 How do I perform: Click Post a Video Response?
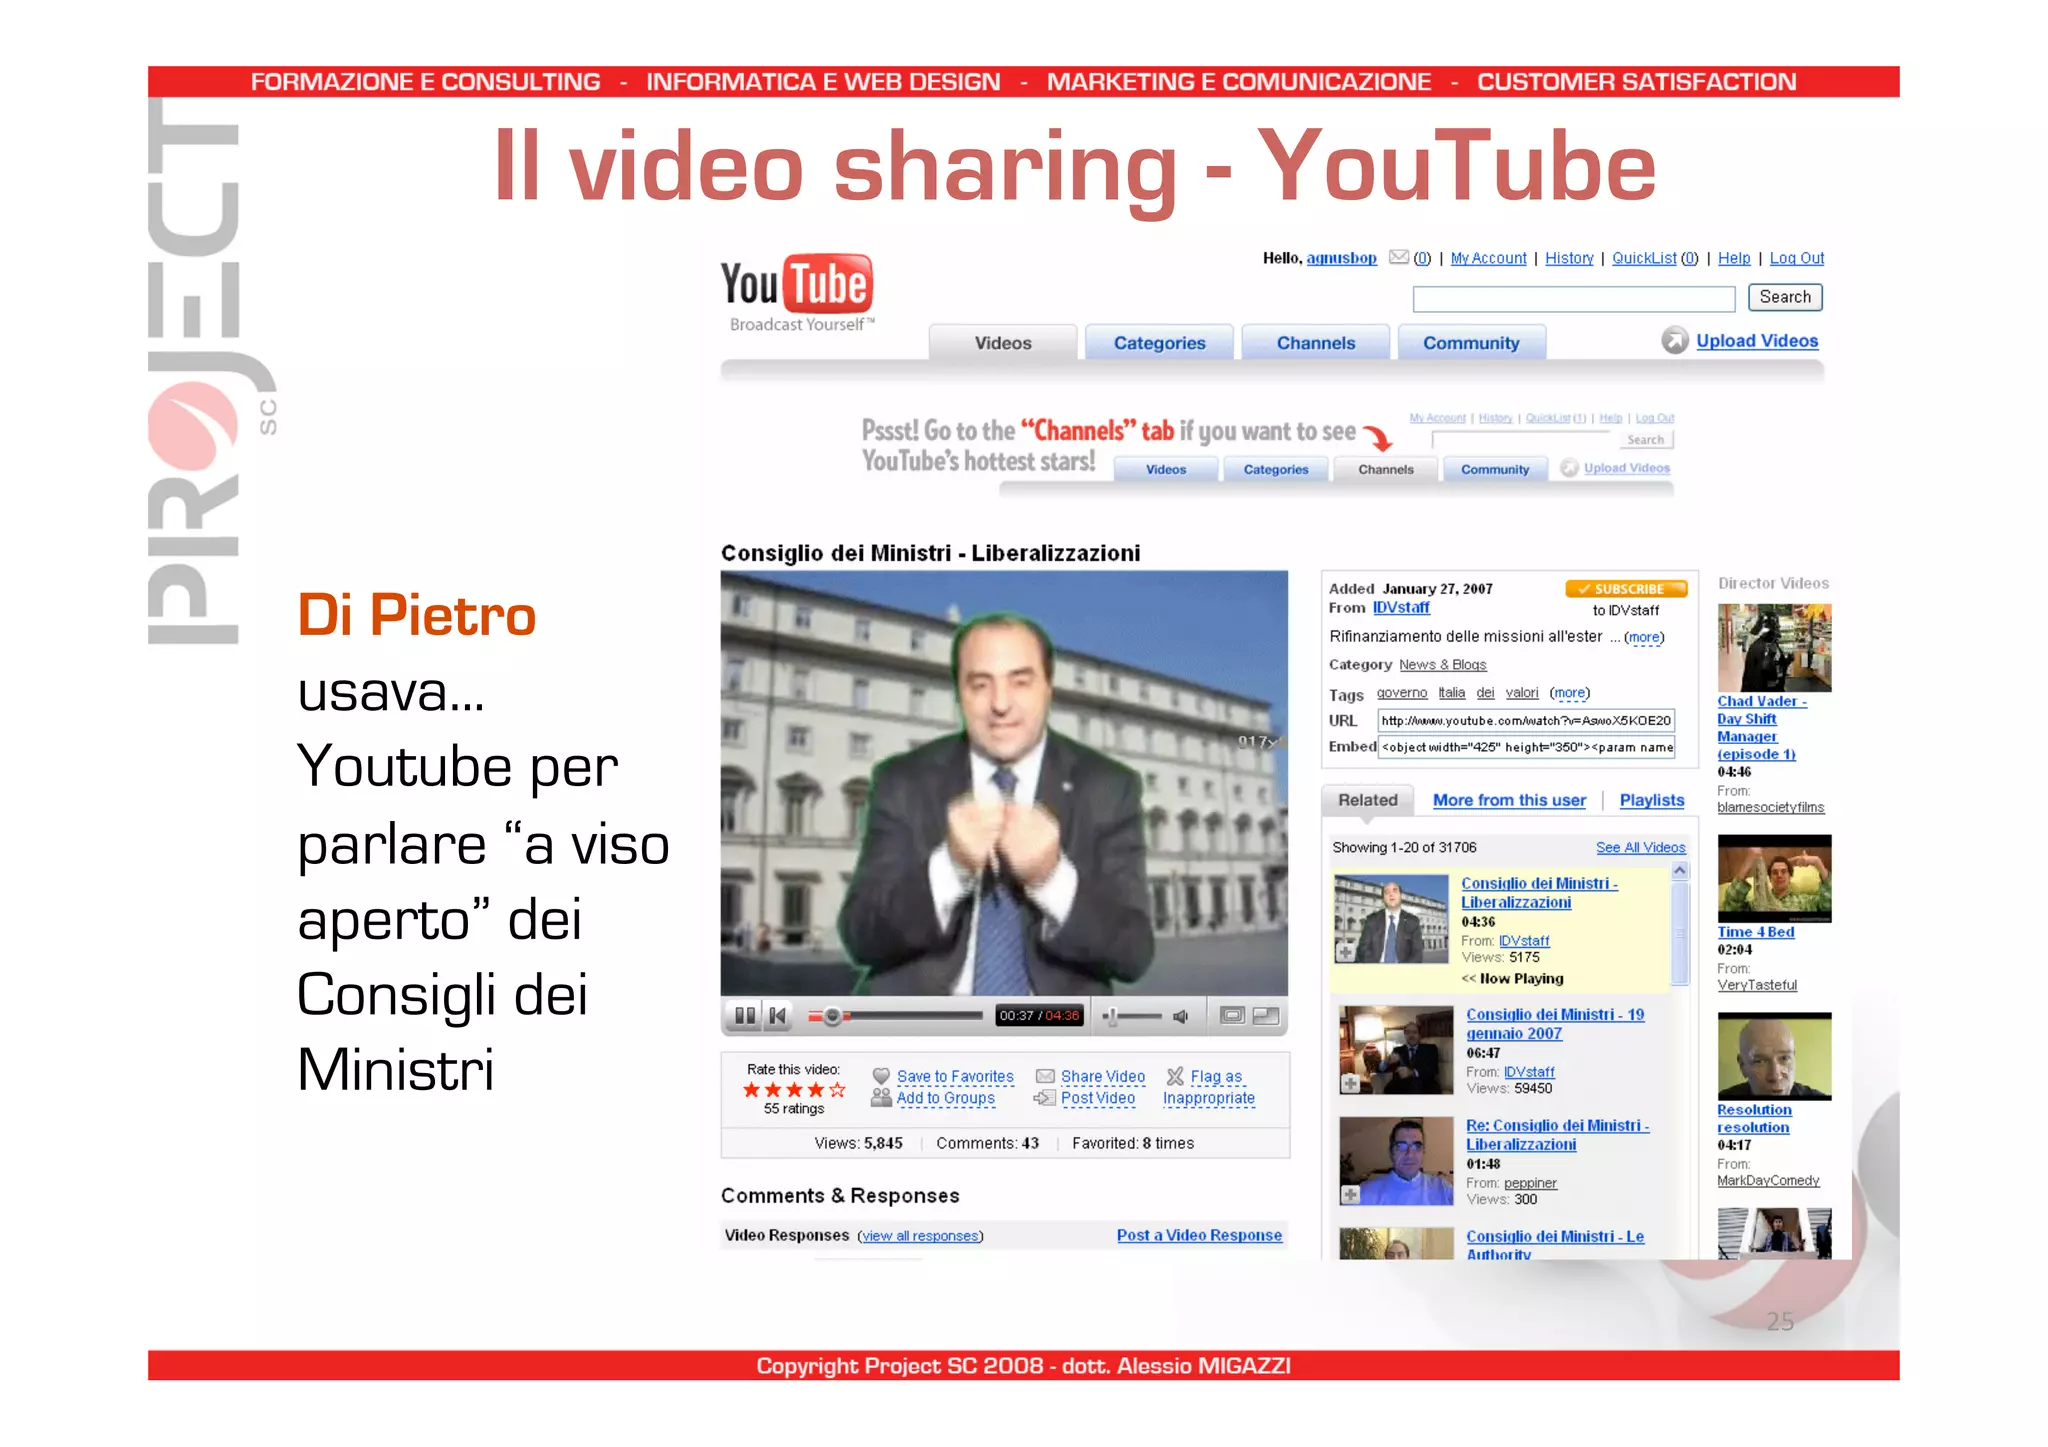[1199, 1235]
